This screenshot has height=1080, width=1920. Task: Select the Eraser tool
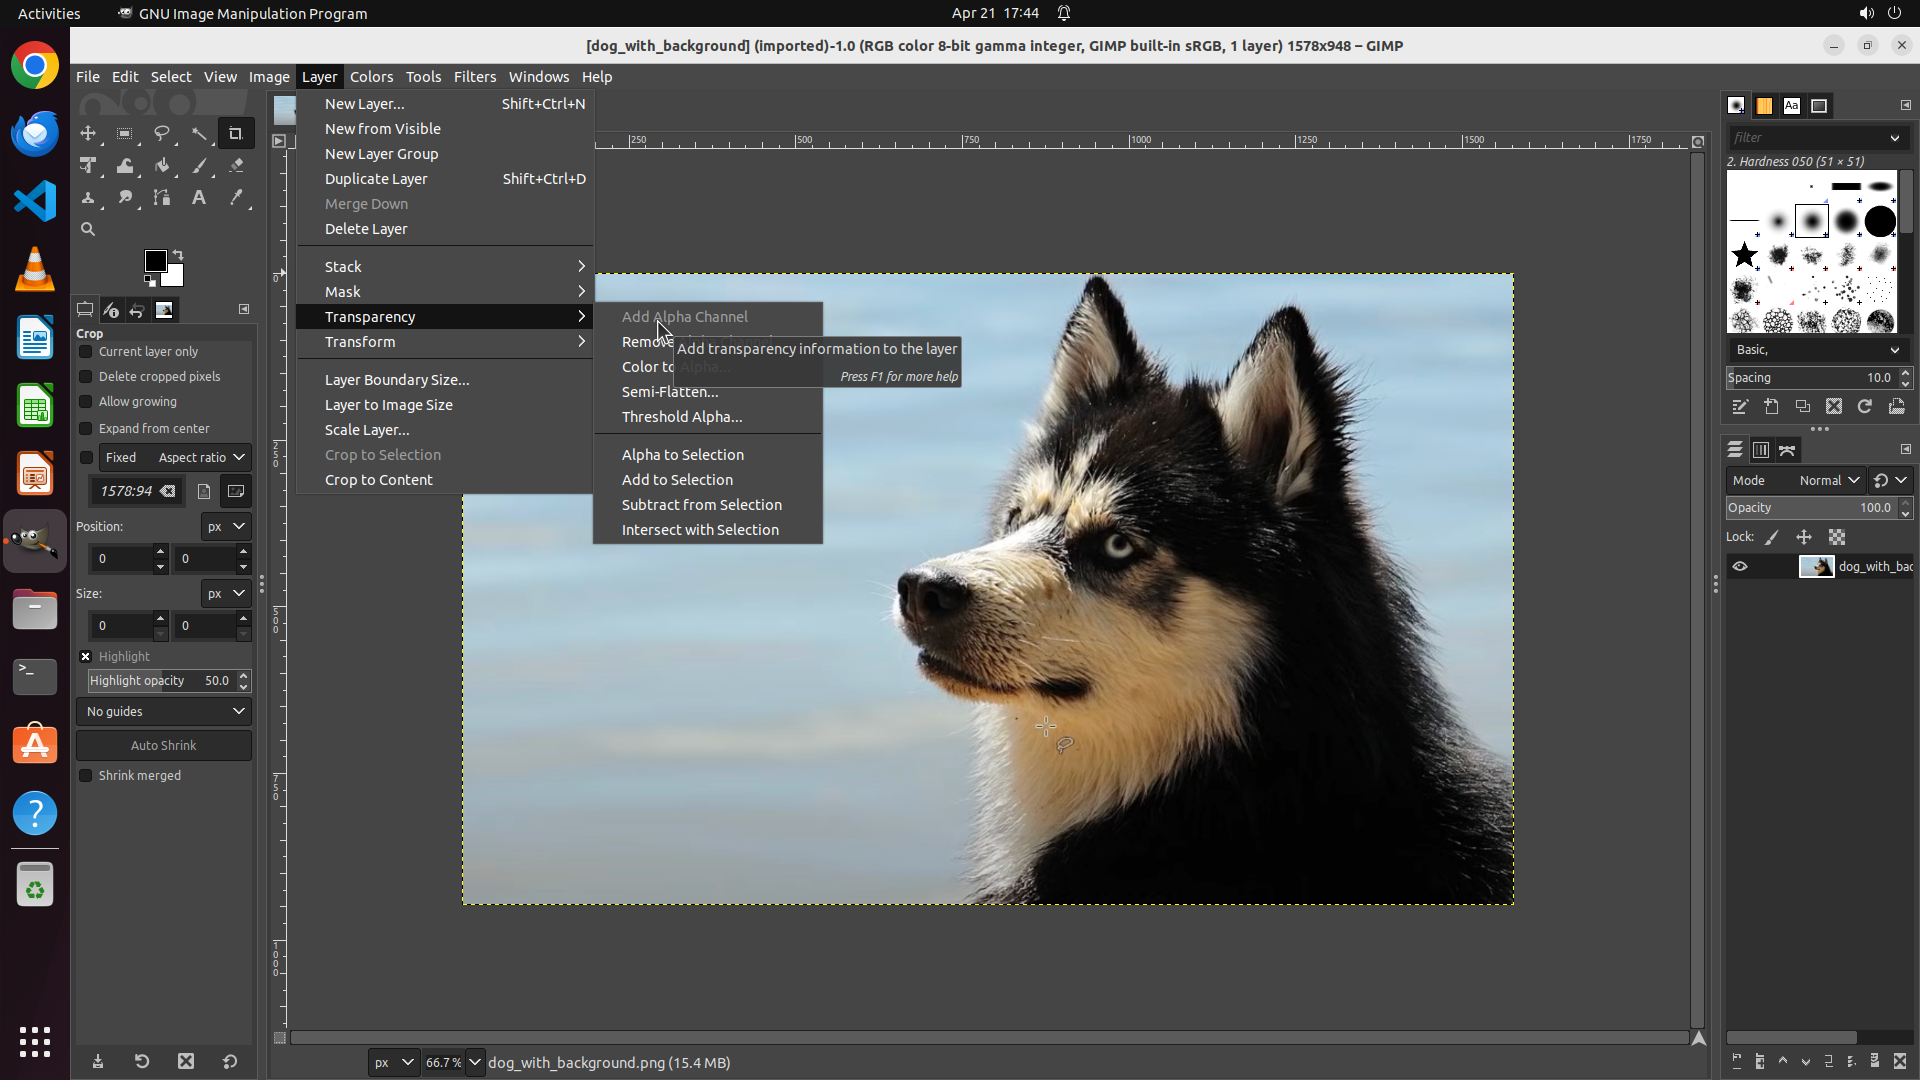click(x=236, y=166)
